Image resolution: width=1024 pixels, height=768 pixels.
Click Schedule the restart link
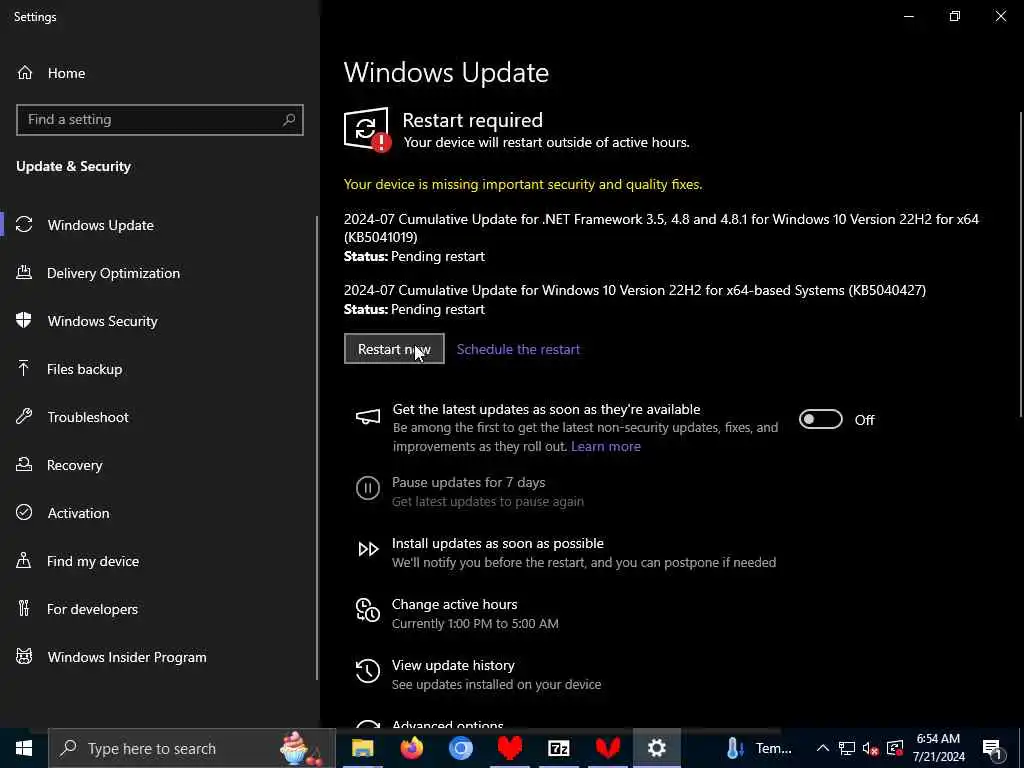(518, 349)
